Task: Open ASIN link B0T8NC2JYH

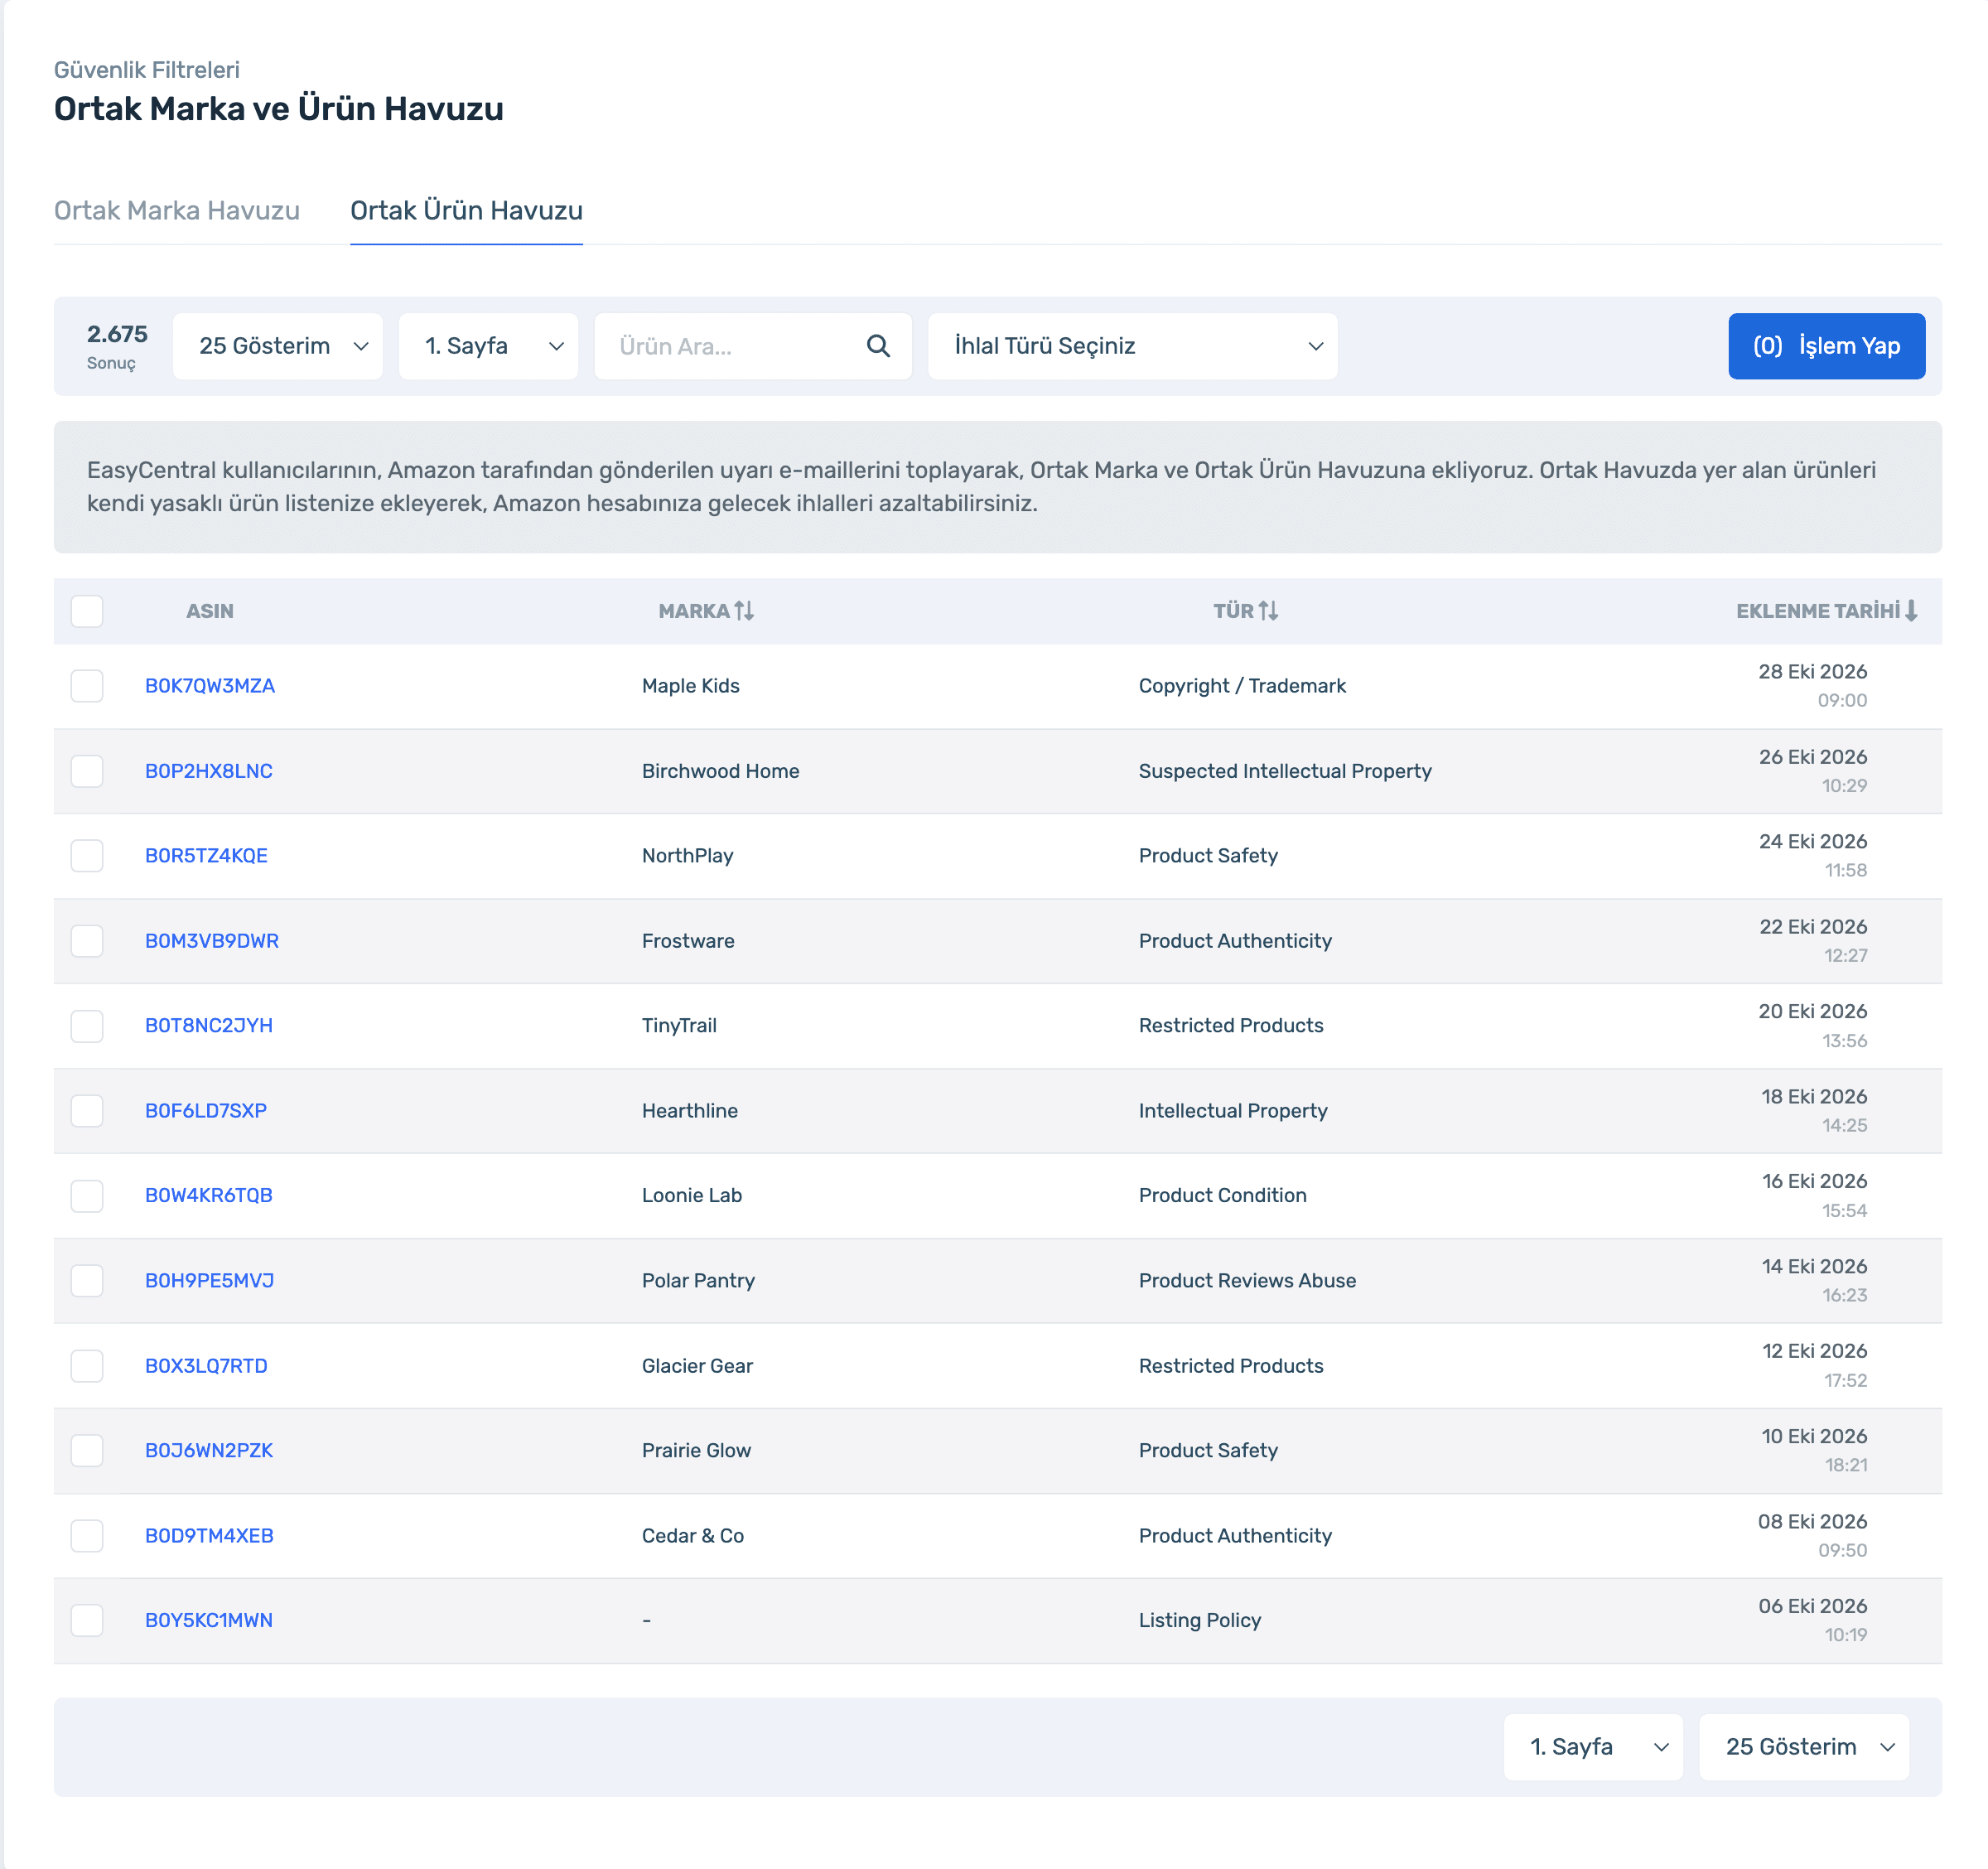Action: [x=209, y=1026]
